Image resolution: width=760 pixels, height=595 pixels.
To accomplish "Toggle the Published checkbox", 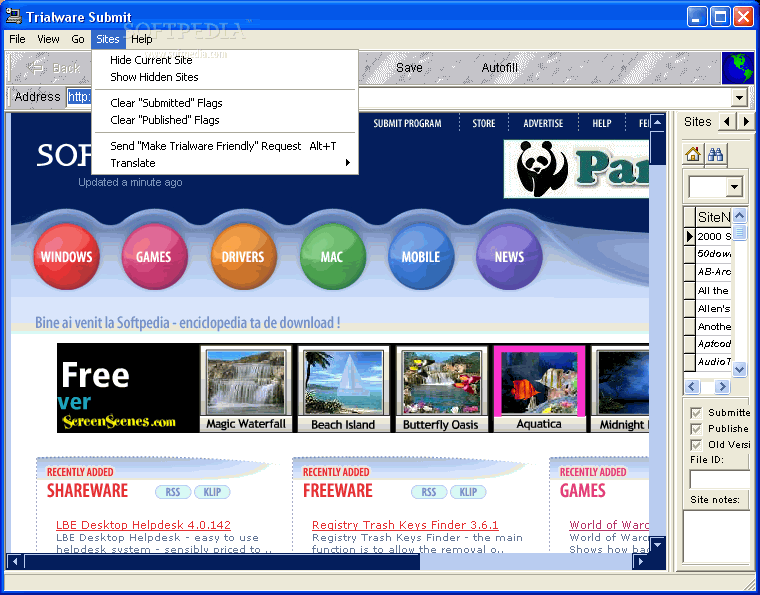I will pos(696,429).
